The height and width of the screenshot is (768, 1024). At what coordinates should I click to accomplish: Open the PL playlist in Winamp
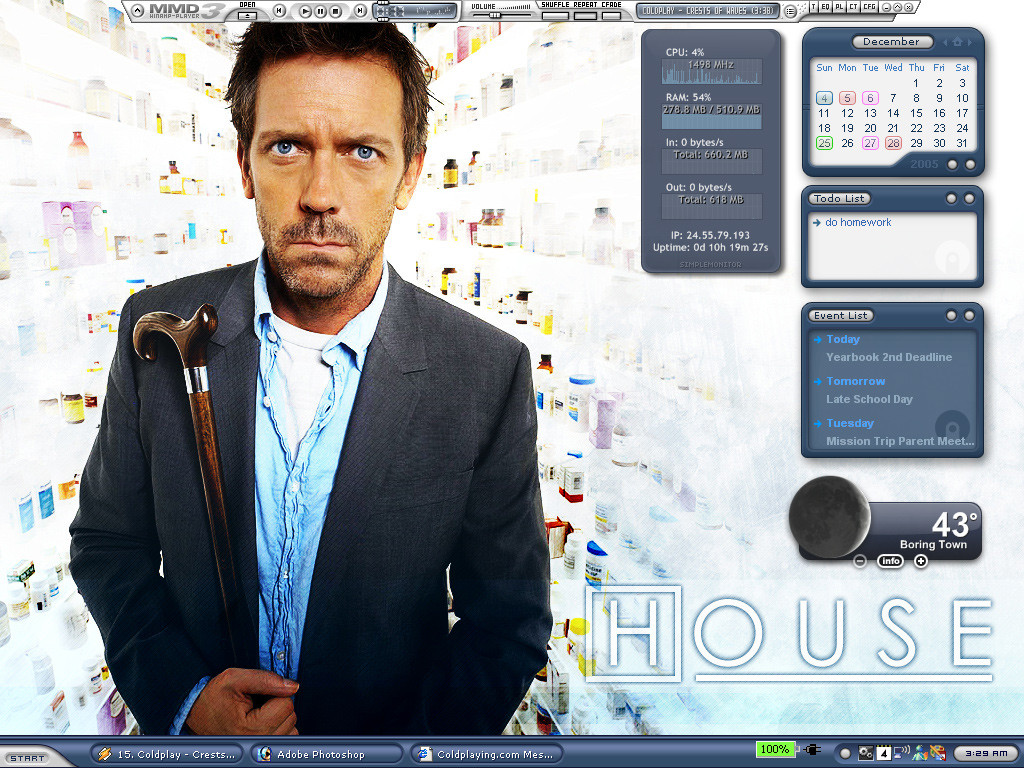point(839,7)
